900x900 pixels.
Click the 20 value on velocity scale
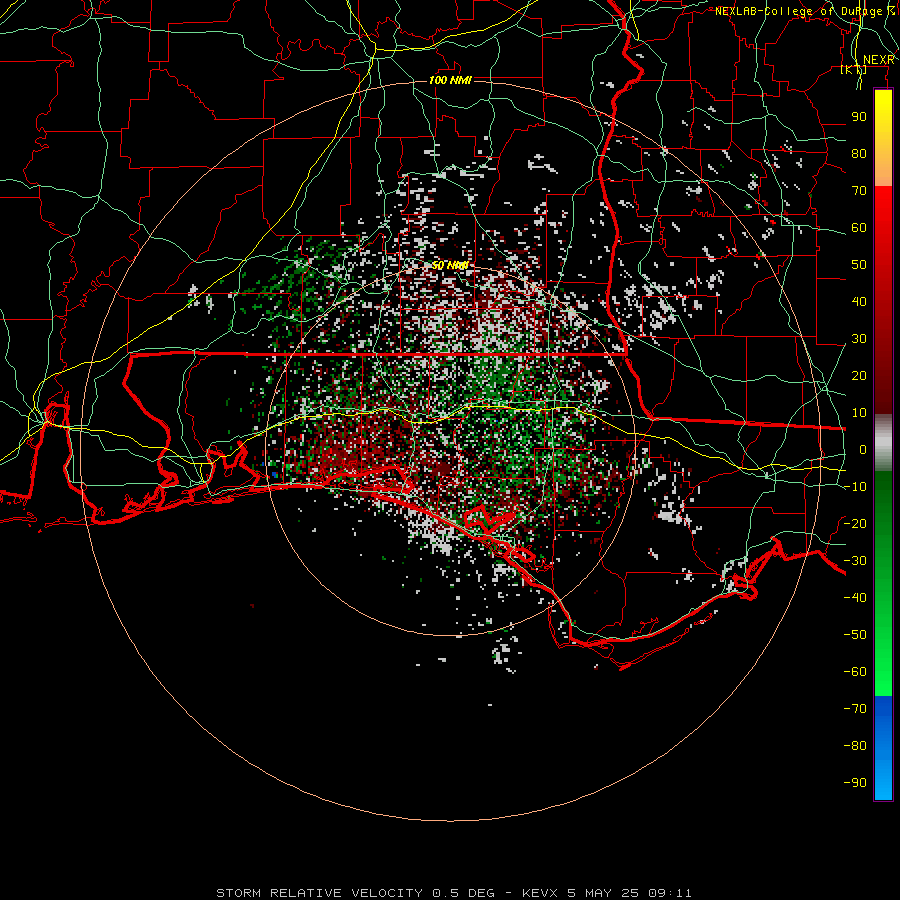[x=859, y=376]
